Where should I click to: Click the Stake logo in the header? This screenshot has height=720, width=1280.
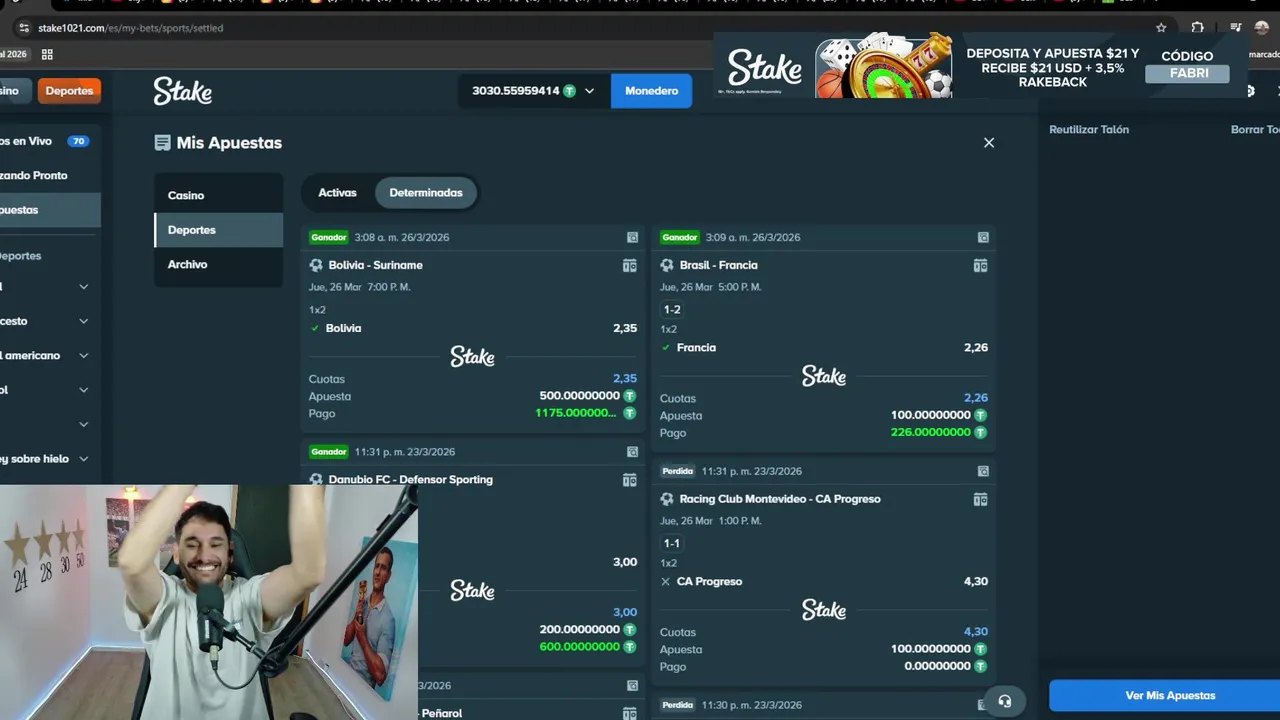(x=183, y=91)
